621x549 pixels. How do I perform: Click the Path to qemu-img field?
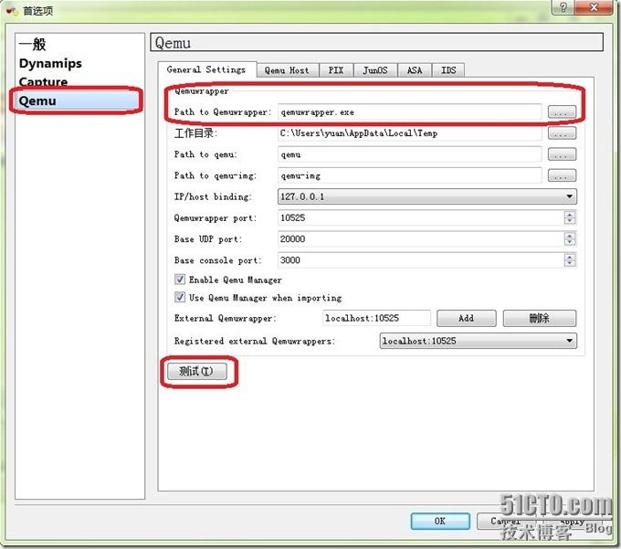[410, 175]
